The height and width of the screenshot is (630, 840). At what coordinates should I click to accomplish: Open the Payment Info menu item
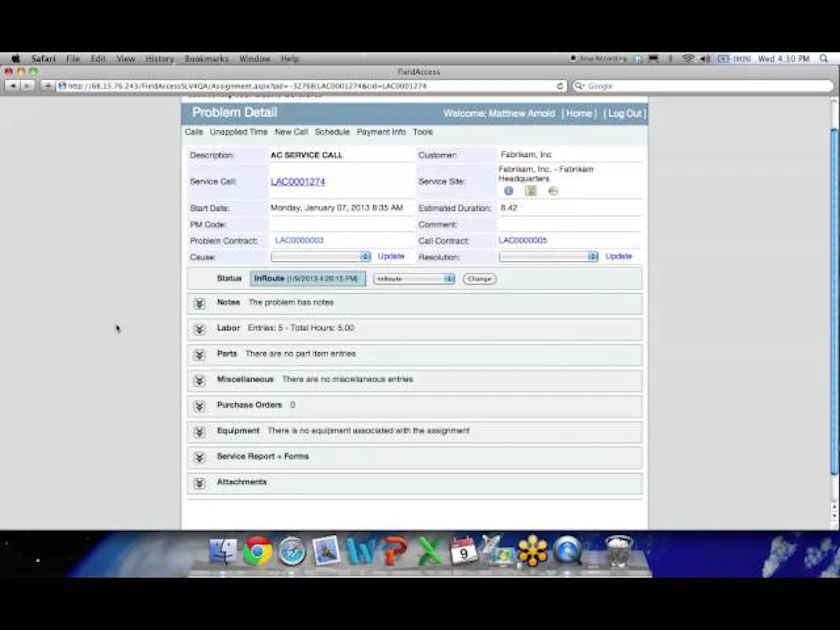[x=381, y=132]
